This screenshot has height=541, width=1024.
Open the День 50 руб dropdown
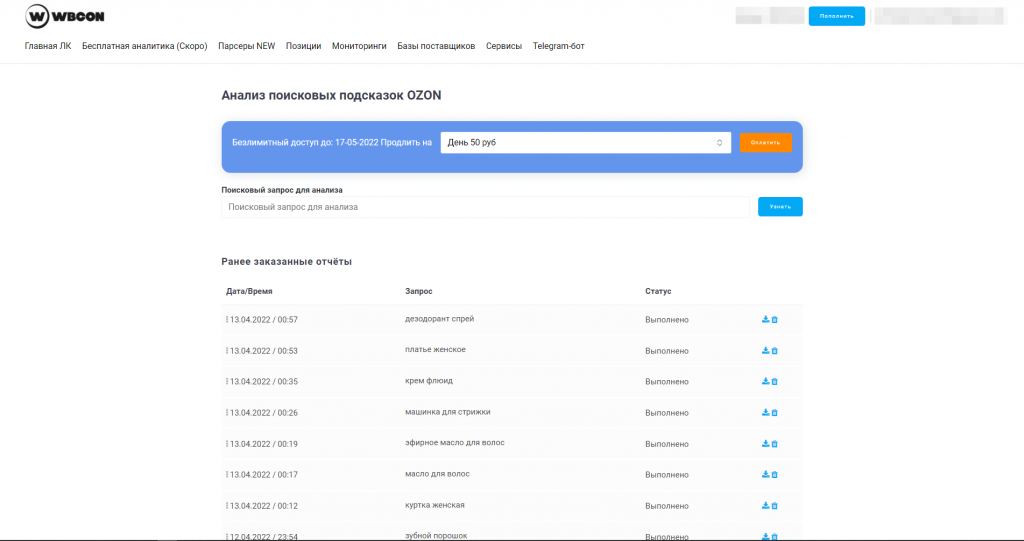point(586,142)
